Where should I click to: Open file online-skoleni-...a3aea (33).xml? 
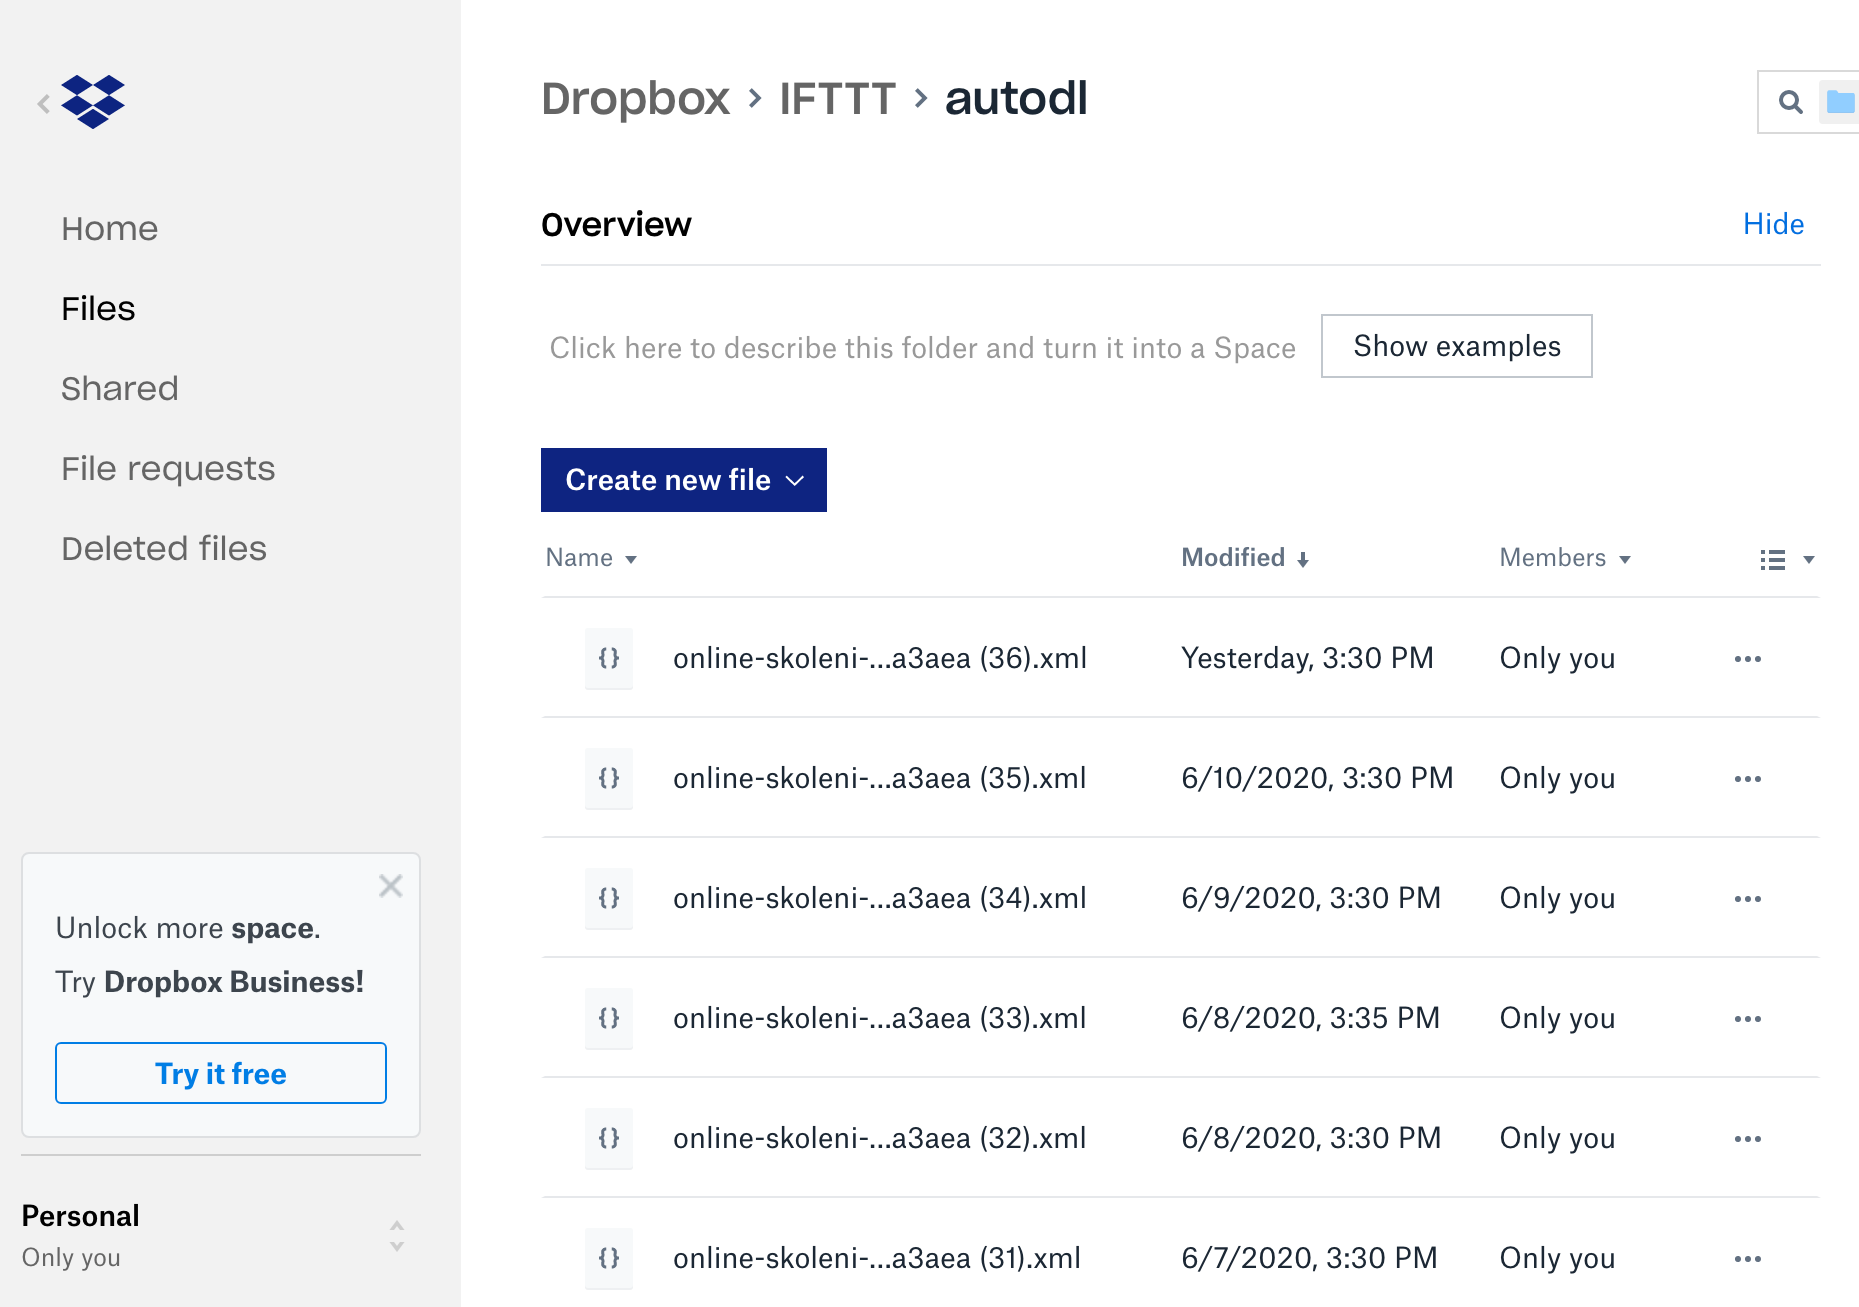point(880,1018)
